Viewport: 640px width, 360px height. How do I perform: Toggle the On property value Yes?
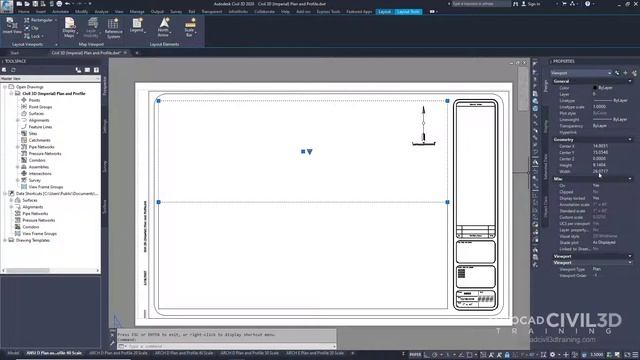(x=596, y=185)
